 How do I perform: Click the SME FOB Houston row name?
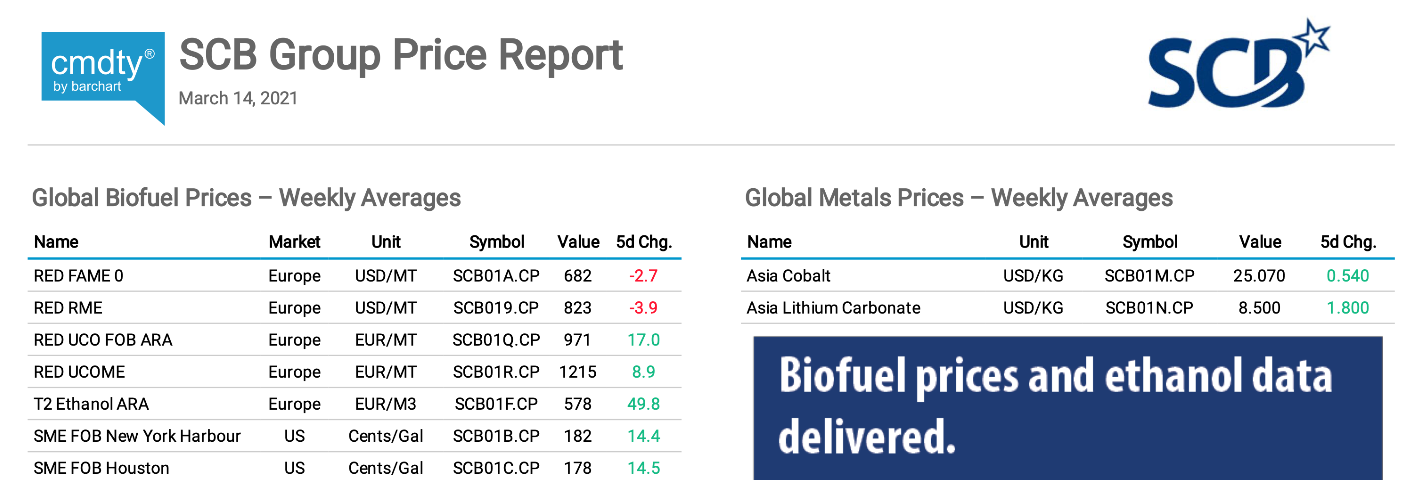pyautogui.click(x=102, y=468)
